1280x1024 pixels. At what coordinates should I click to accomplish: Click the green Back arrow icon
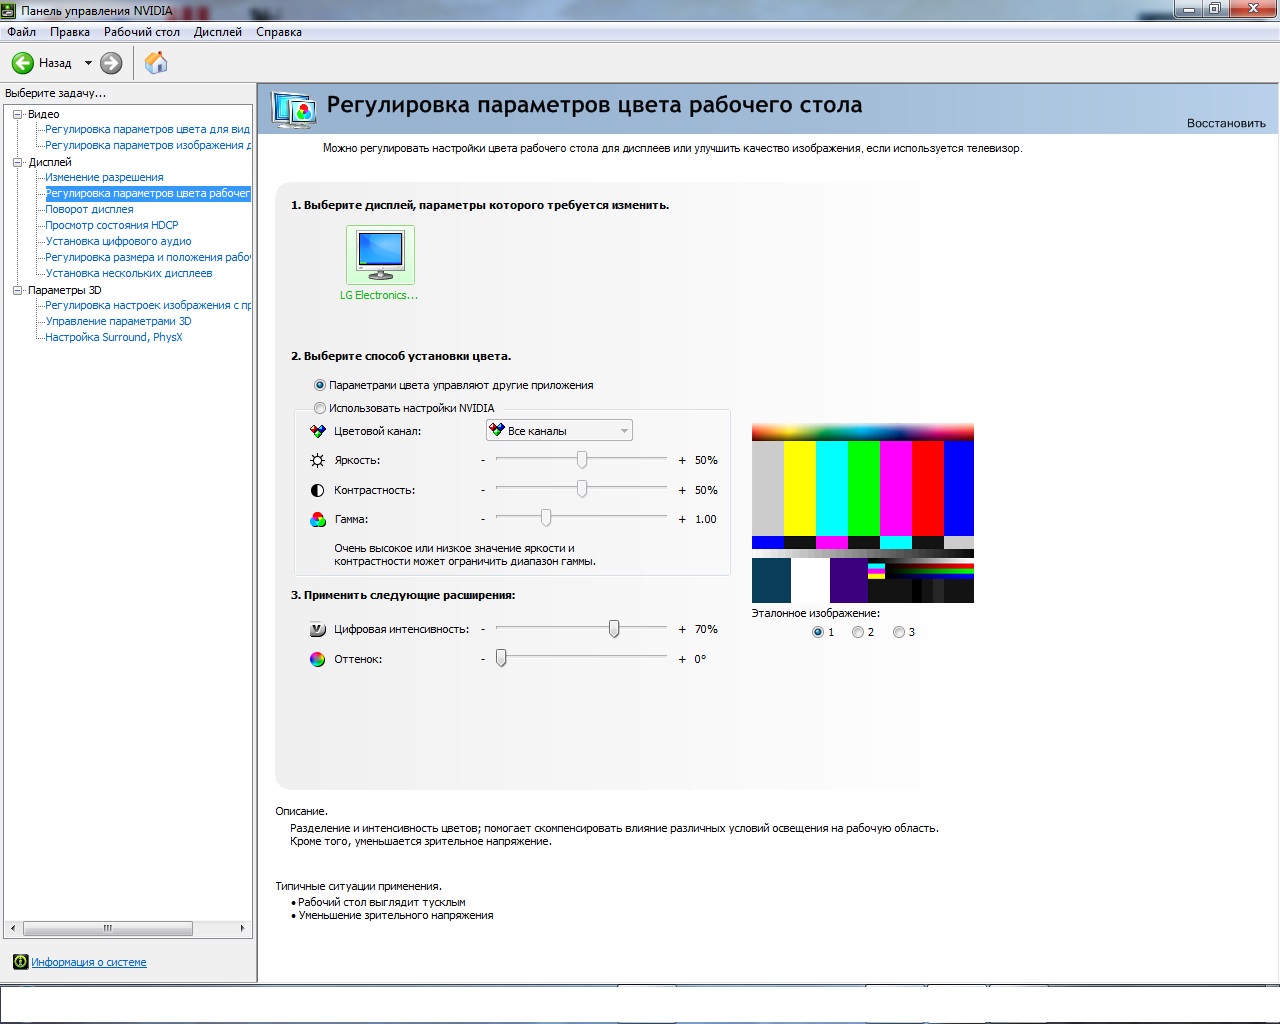(x=22, y=63)
